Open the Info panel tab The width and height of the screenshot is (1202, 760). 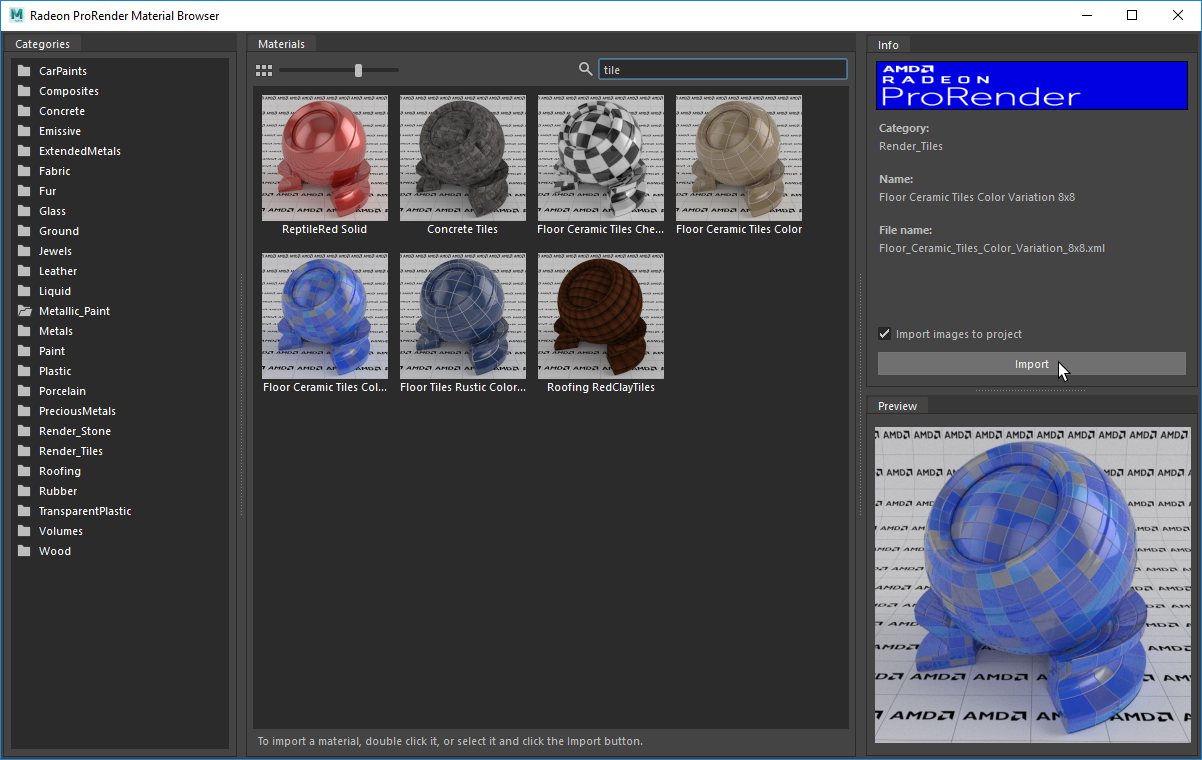[x=888, y=45]
